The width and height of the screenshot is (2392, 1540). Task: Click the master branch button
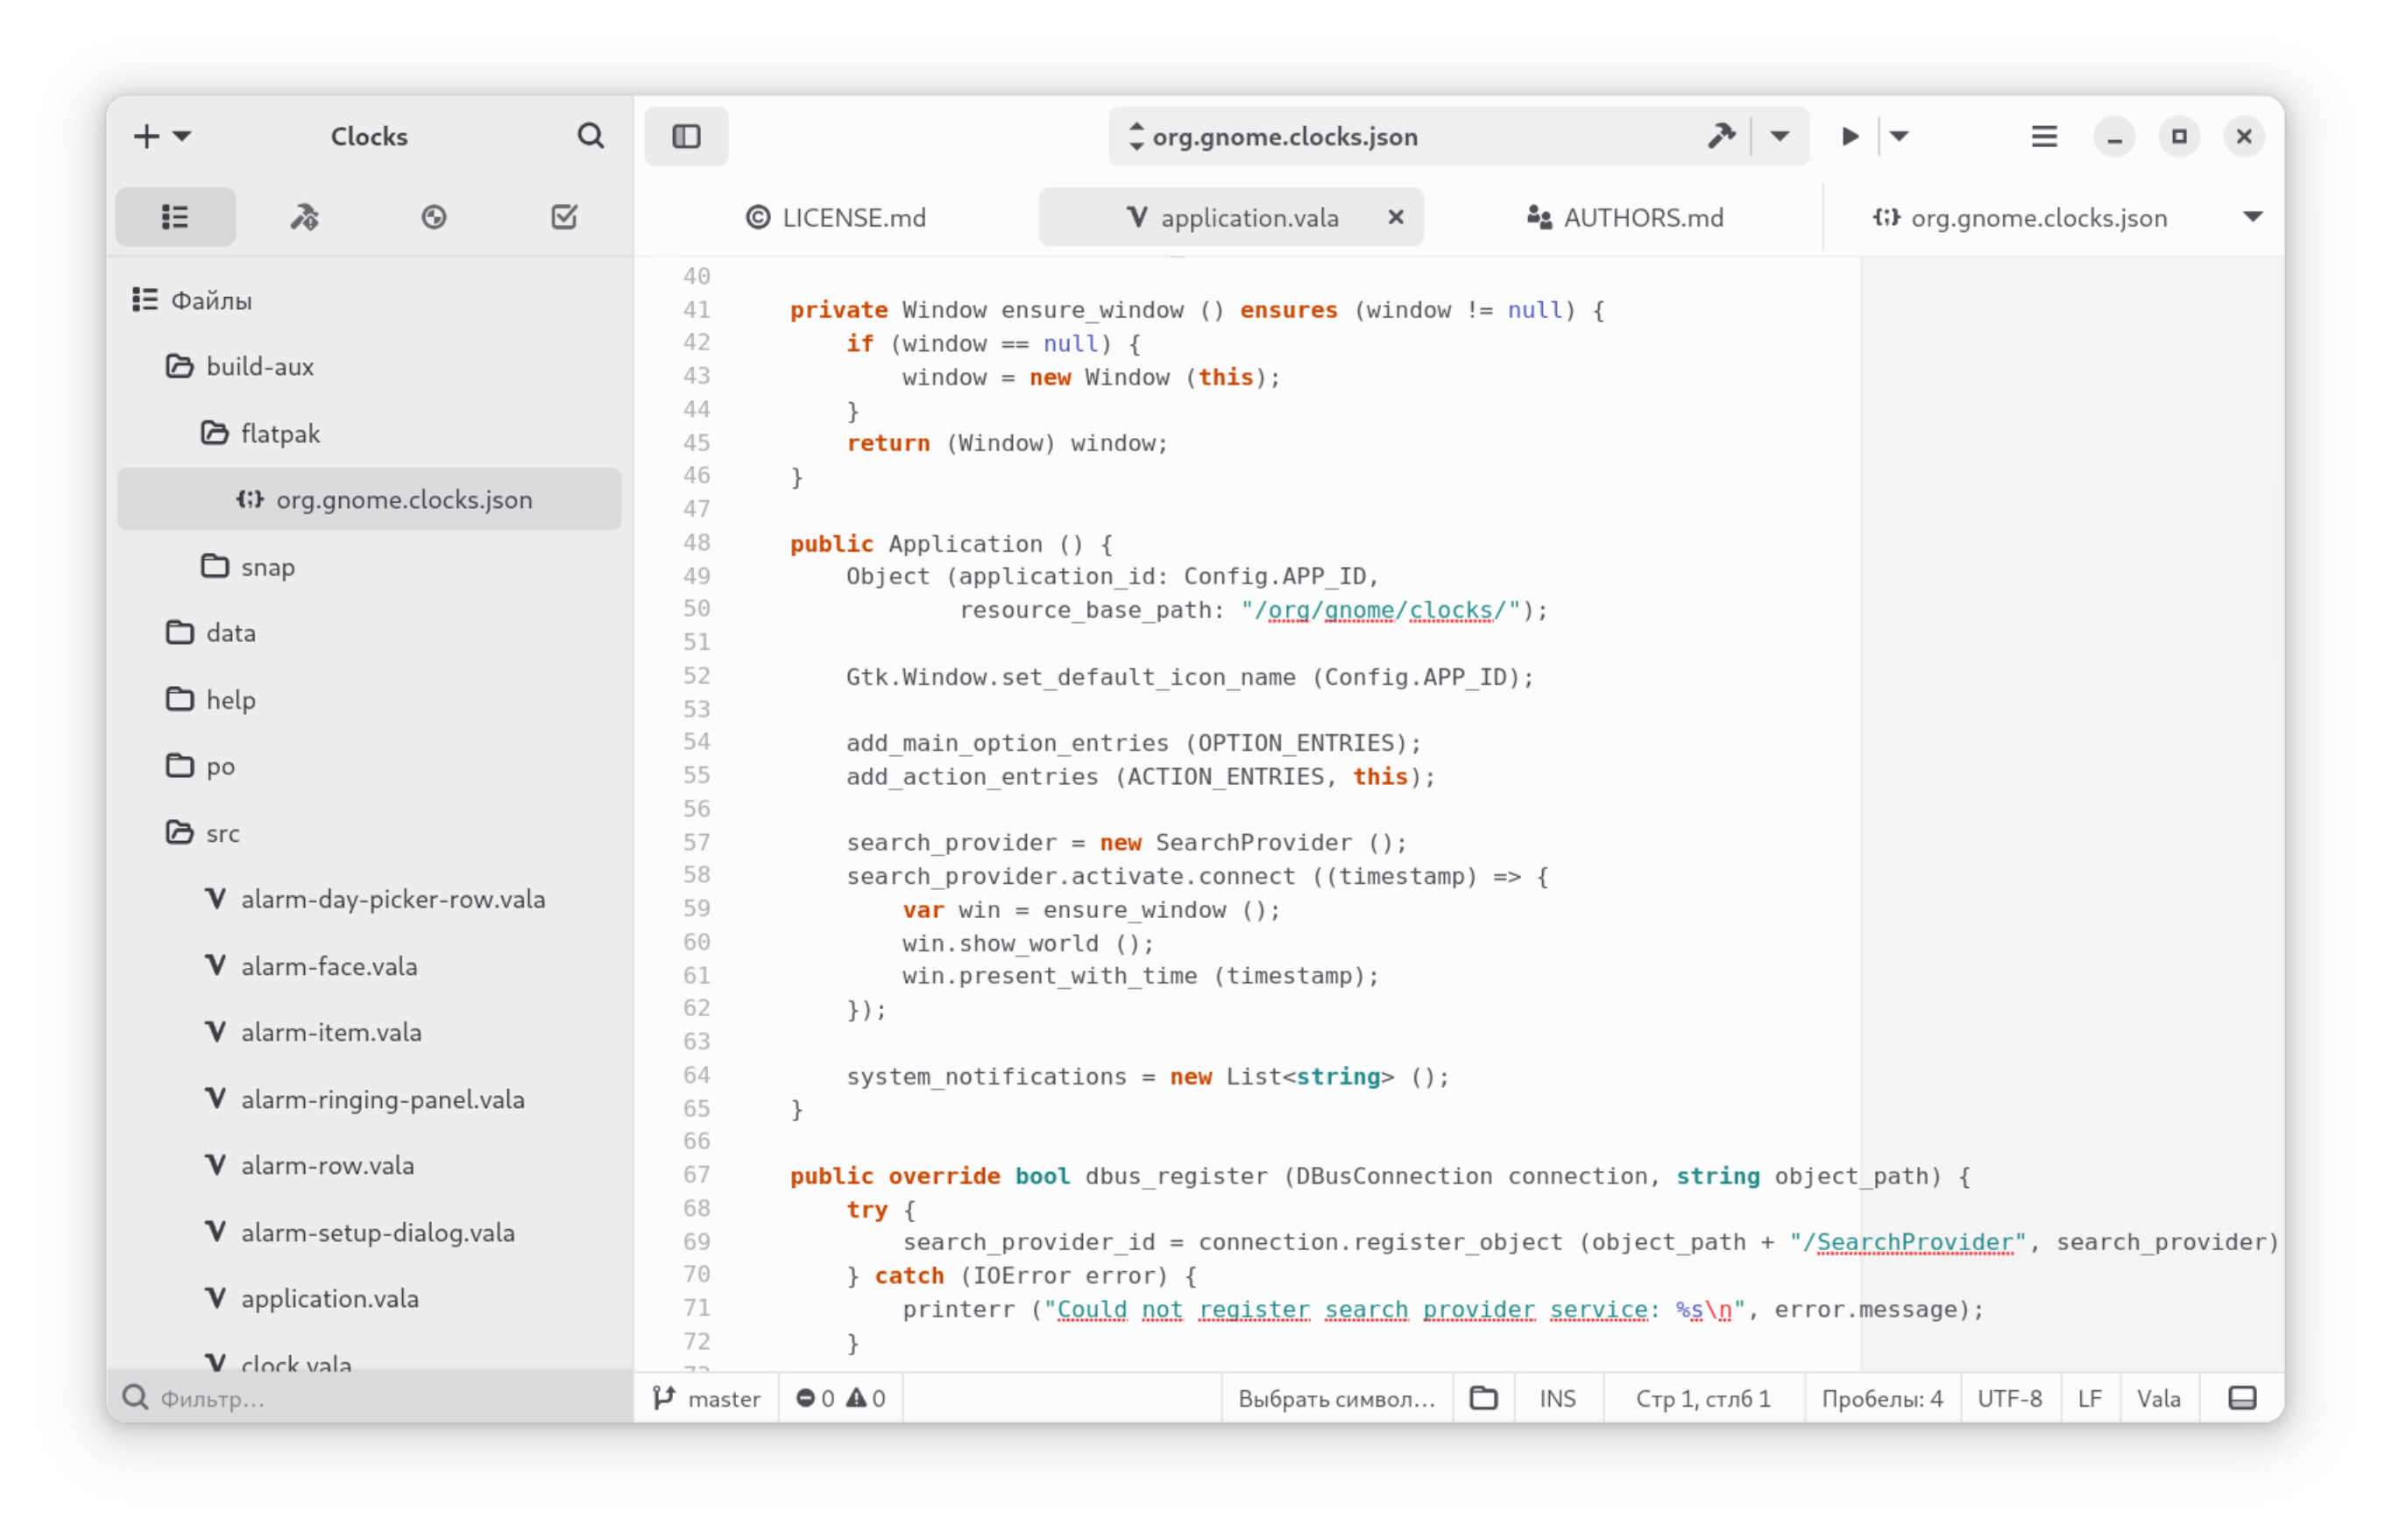pyautogui.click(x=707, y=1398)
